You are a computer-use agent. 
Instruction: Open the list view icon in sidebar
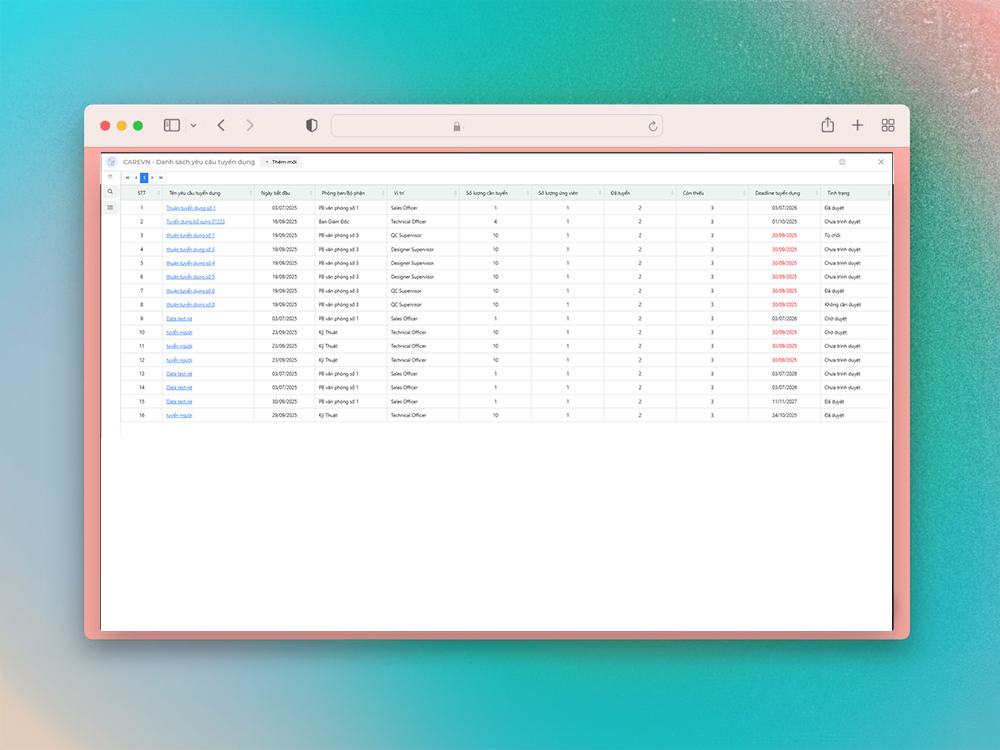point(110,207)
